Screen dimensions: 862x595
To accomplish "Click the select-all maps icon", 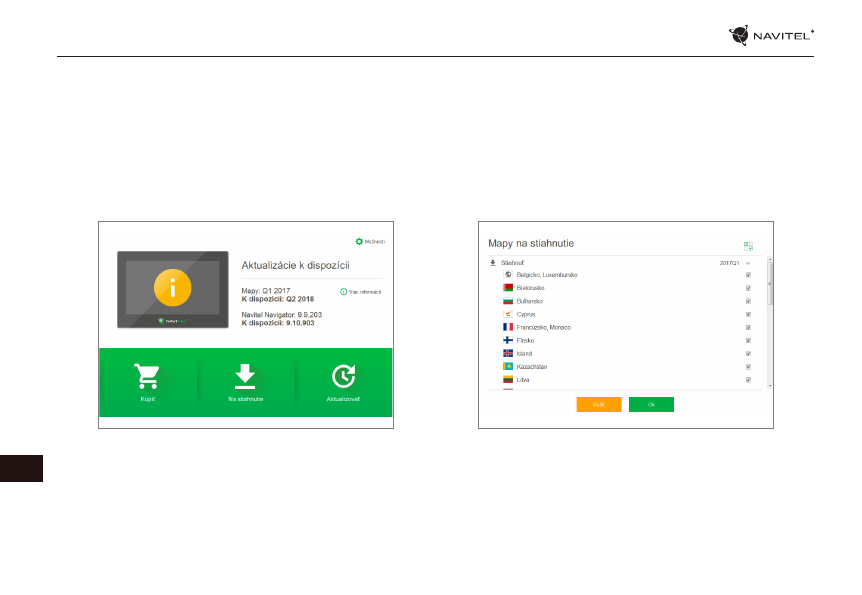I will pos(748,245).
